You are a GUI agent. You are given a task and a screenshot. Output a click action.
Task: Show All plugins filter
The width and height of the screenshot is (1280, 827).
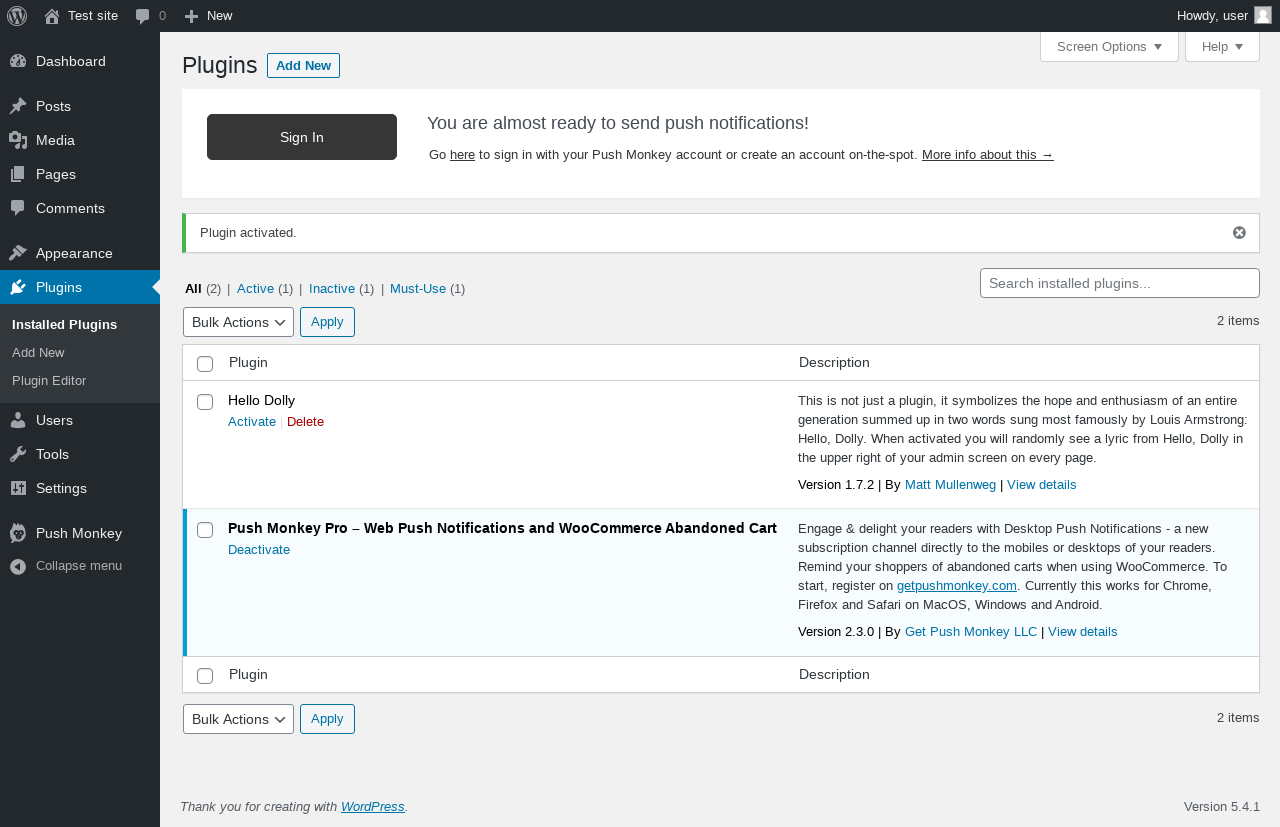(193, 288)
